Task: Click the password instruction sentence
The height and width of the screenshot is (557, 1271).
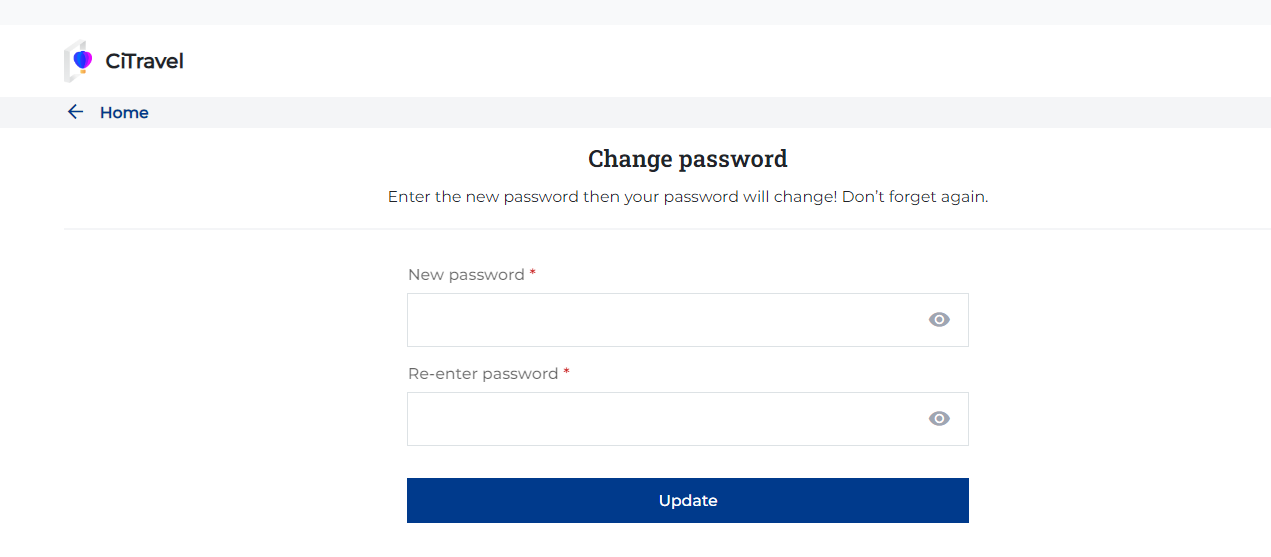Action: click(x=687, y=197)
